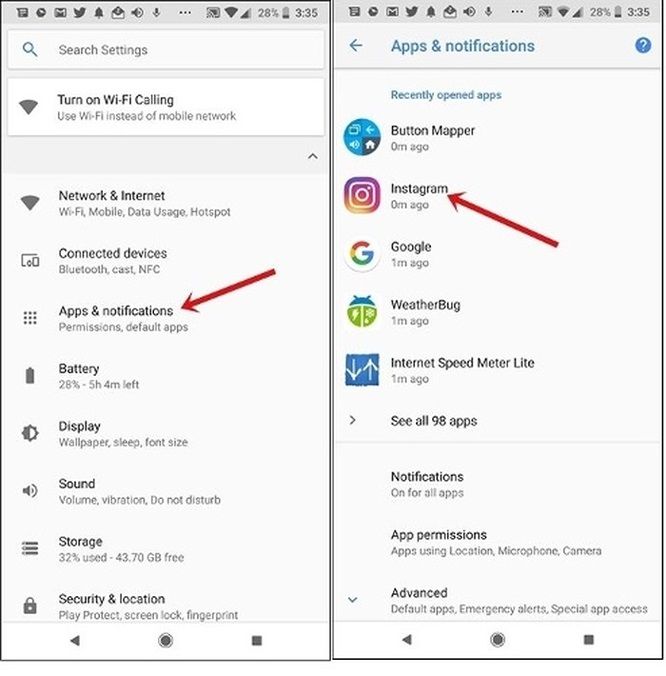Open Instagram app info
The width and height of the screenshot is (666, 676).
coord(498,196)
